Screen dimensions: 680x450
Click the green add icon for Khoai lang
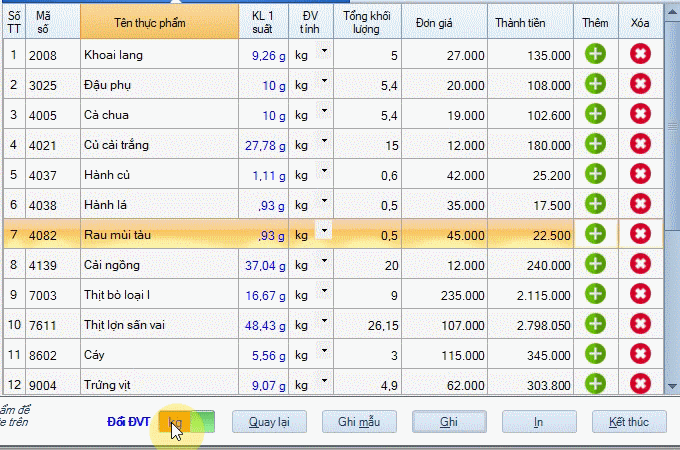coord(595,55)
